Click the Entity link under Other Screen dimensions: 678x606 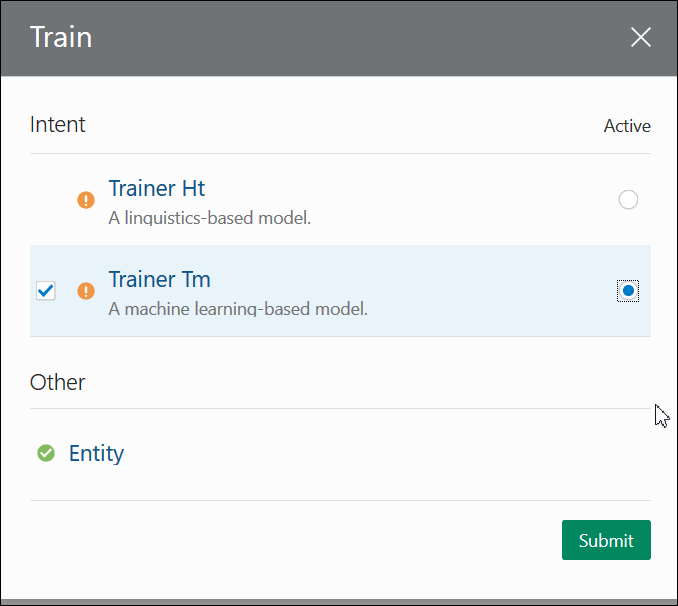pos(96,453)
